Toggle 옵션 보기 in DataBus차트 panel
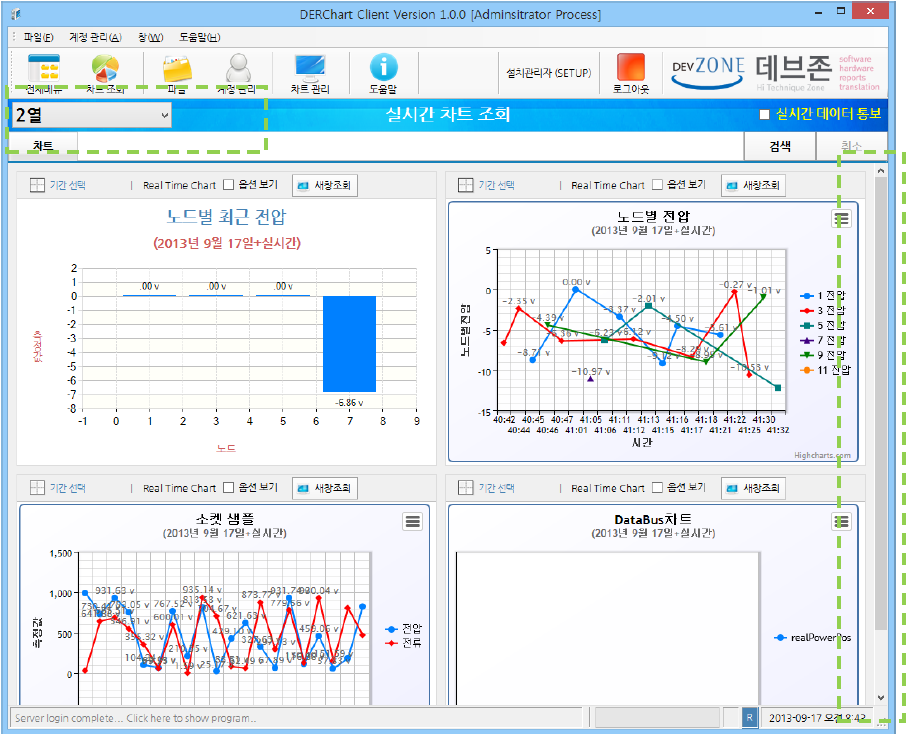Viewport: 909px width, 734px height. click(x=657, y=488)
